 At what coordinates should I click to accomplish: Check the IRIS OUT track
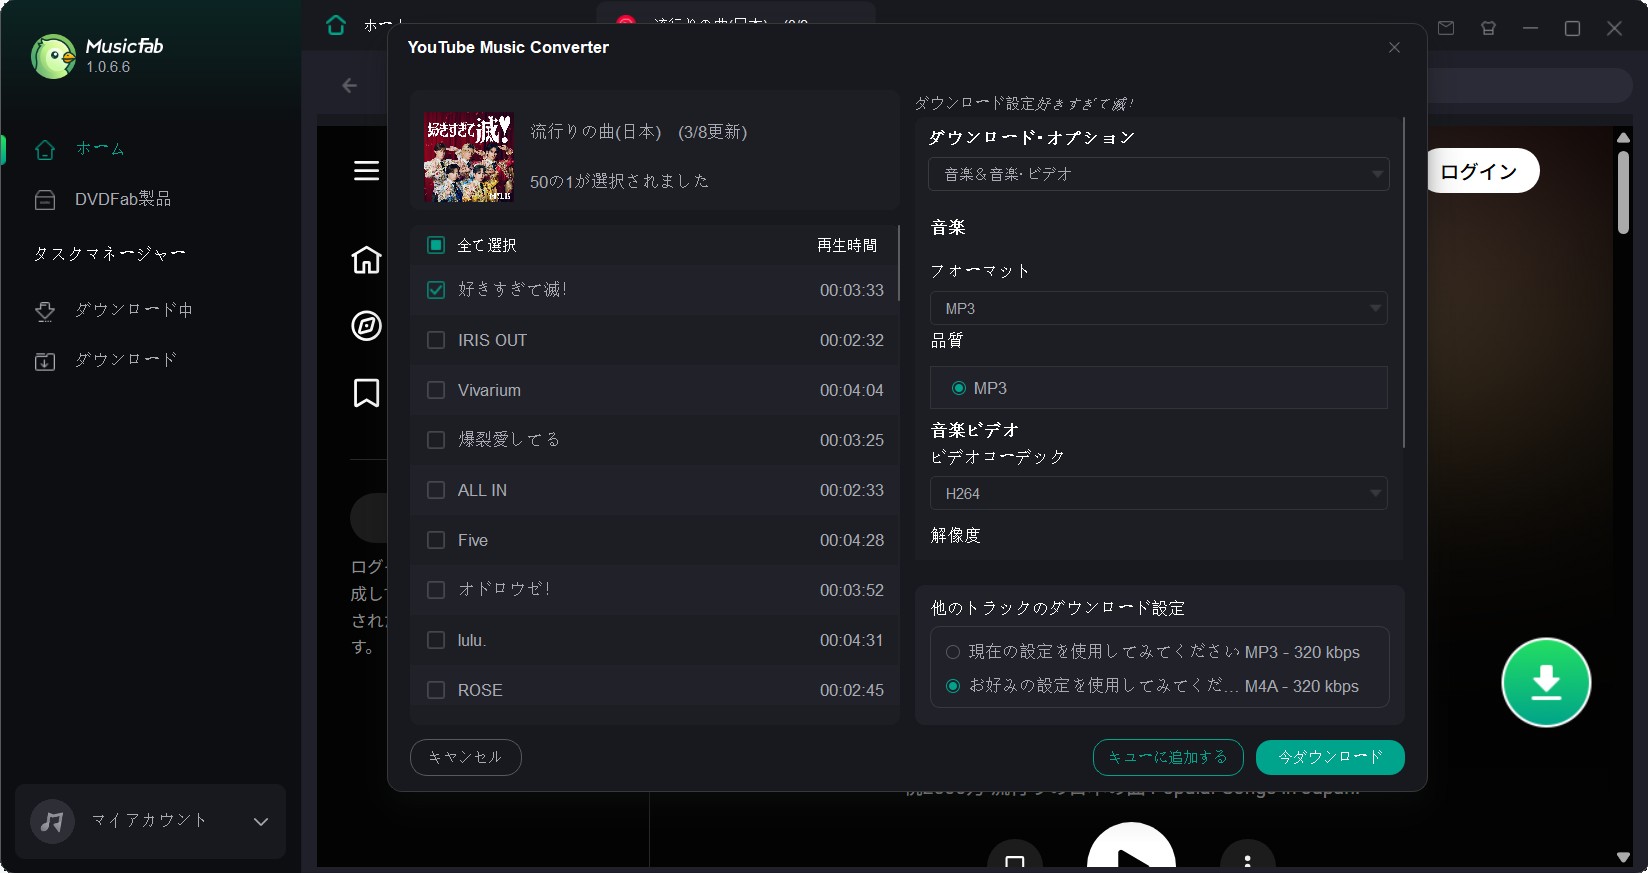click(436, 340)
